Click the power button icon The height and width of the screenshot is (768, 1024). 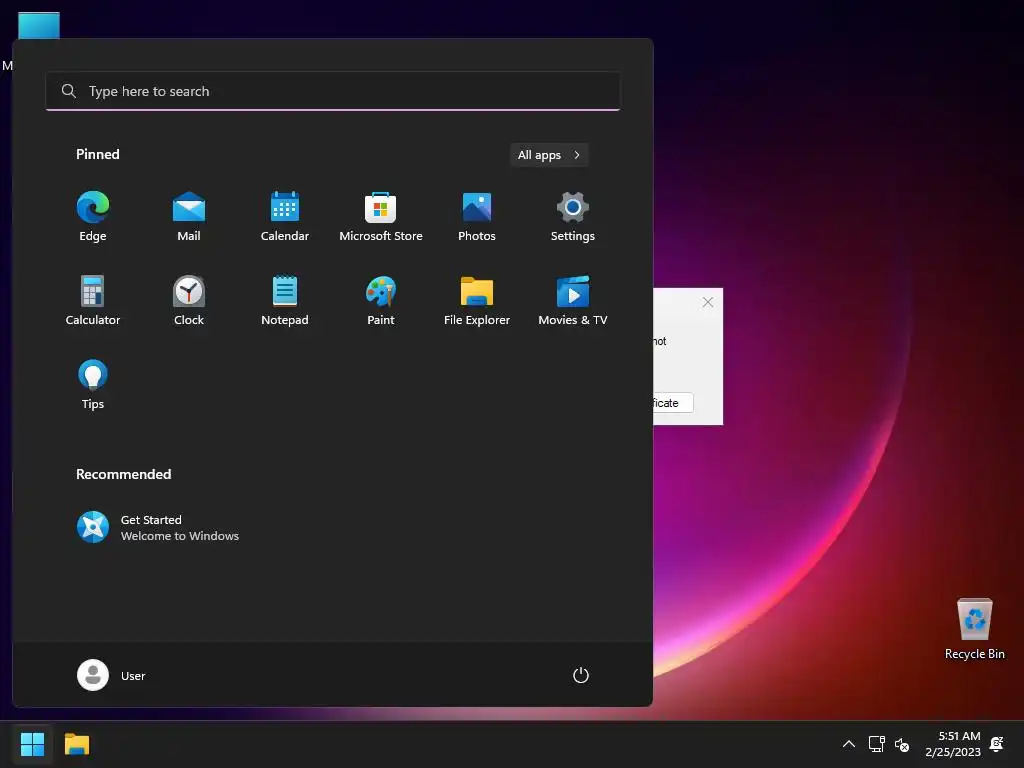581,675
